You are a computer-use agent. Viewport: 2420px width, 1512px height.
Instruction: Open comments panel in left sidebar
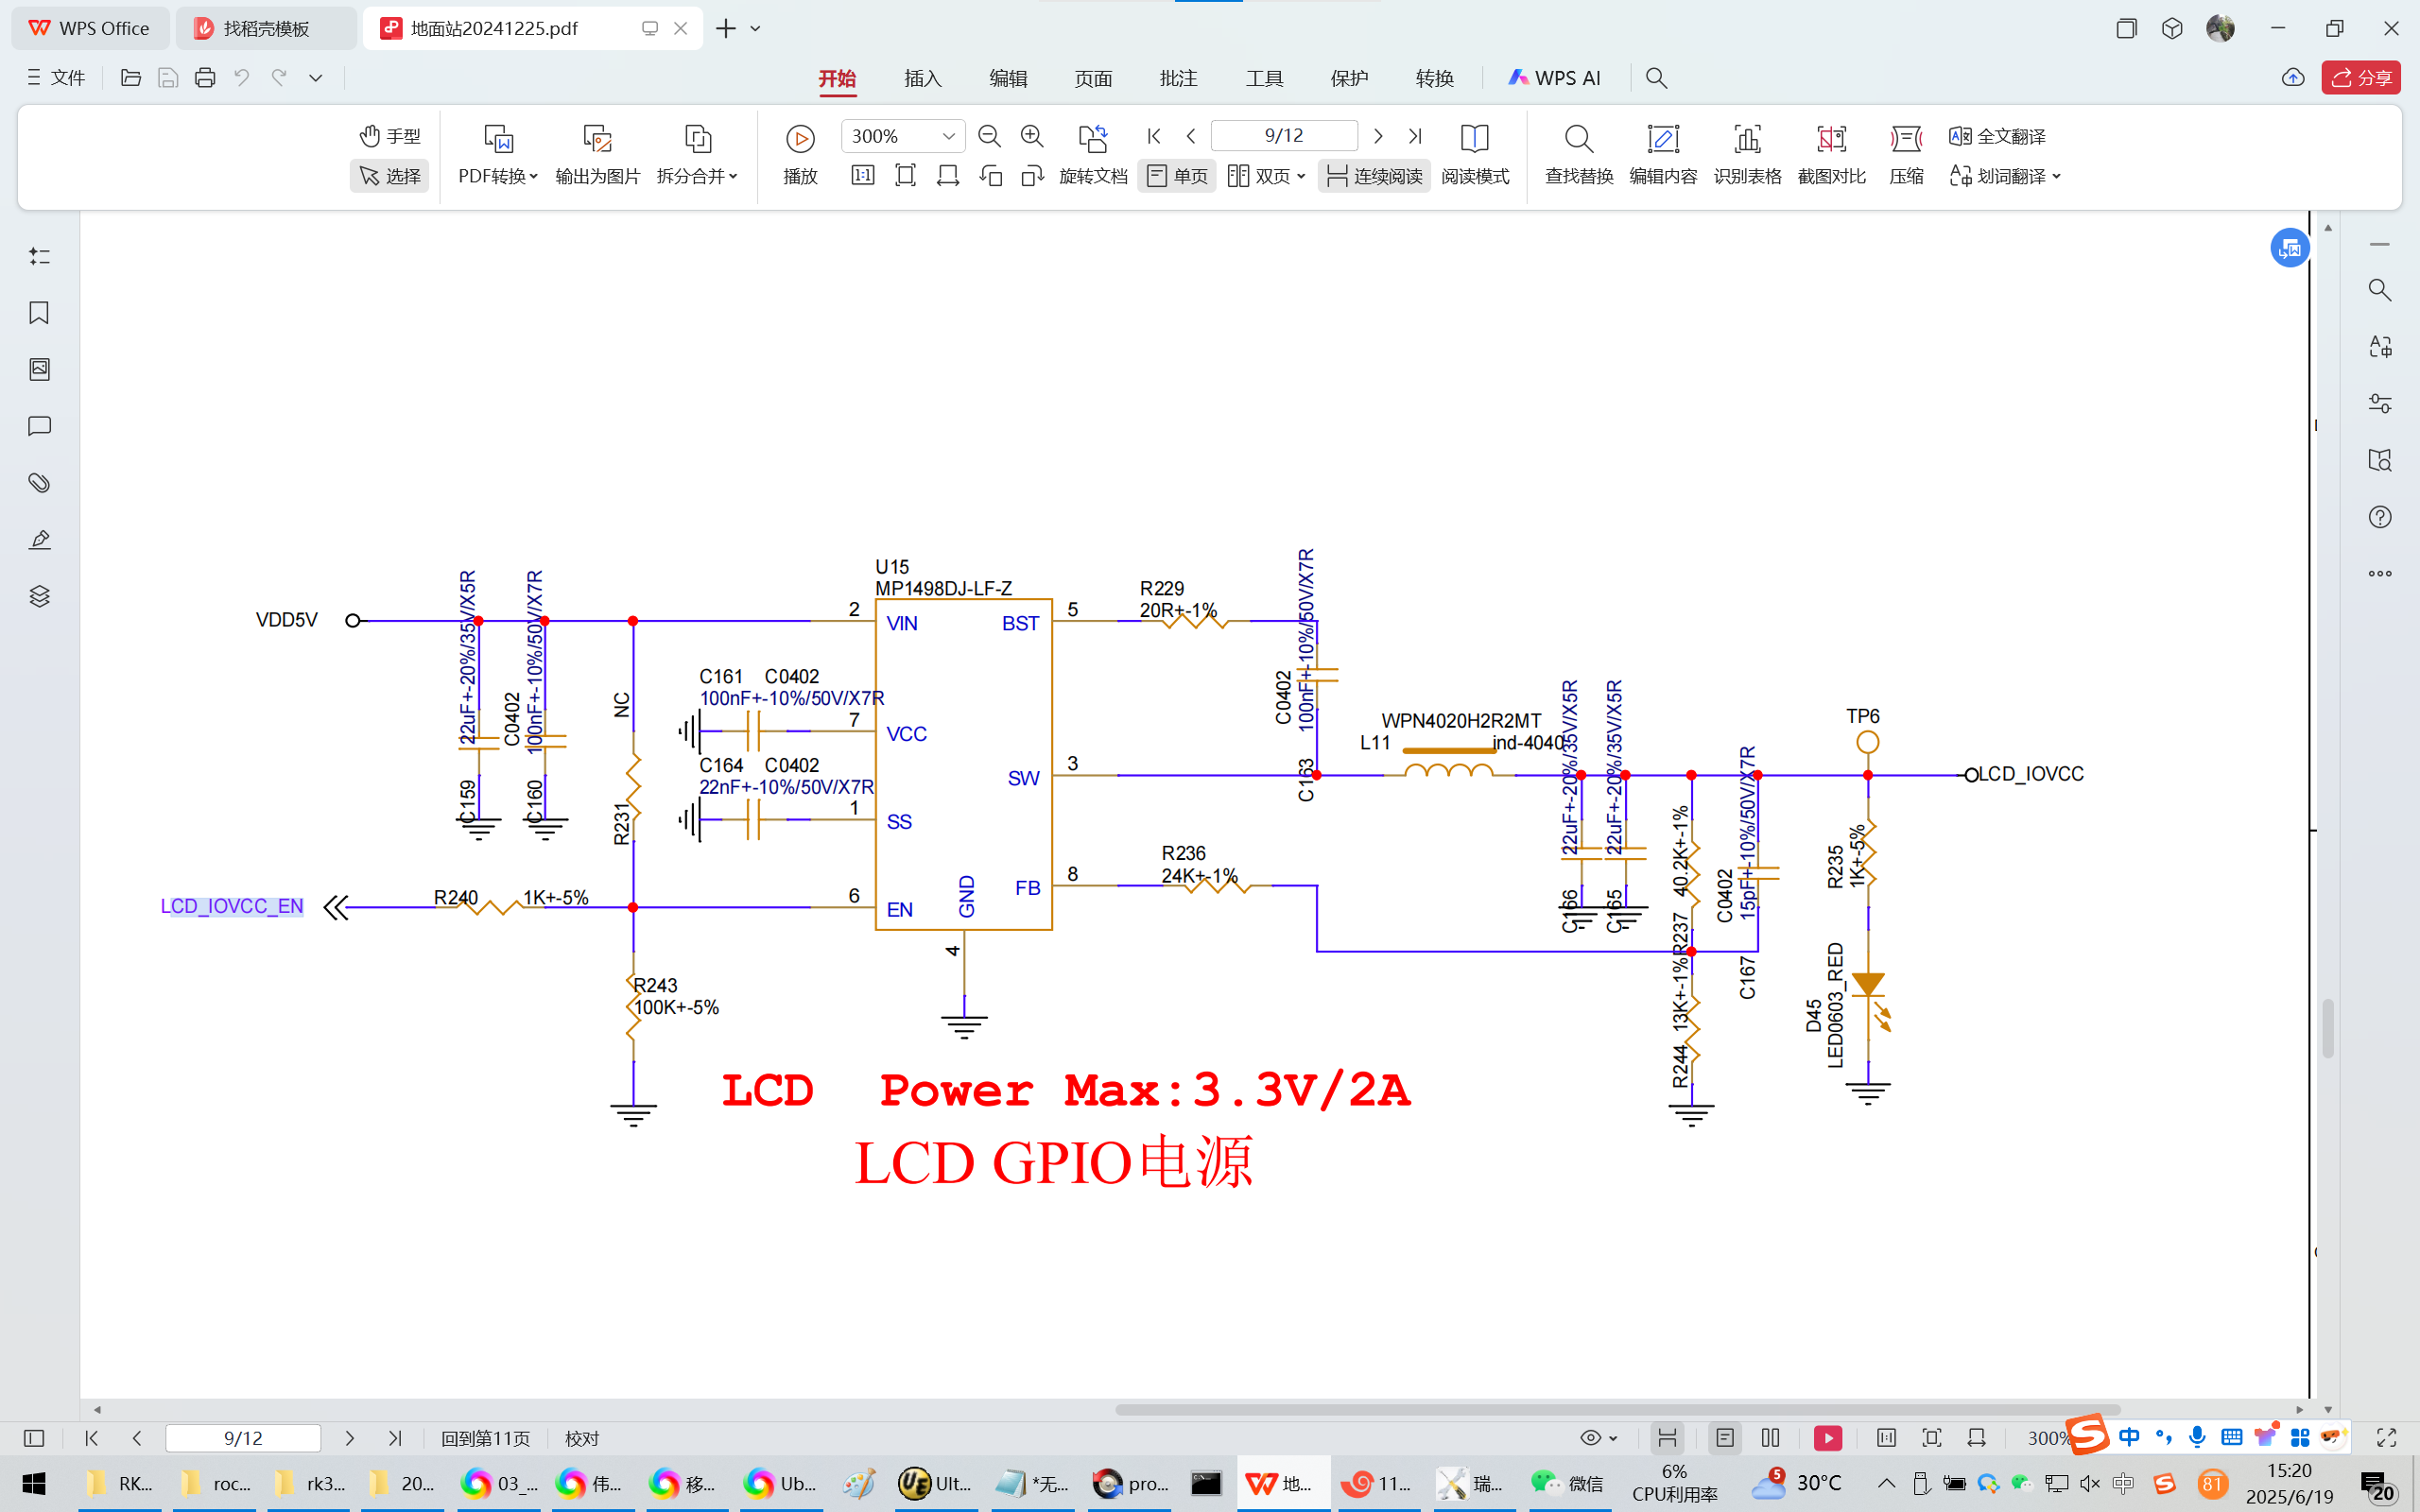[39, 426]
